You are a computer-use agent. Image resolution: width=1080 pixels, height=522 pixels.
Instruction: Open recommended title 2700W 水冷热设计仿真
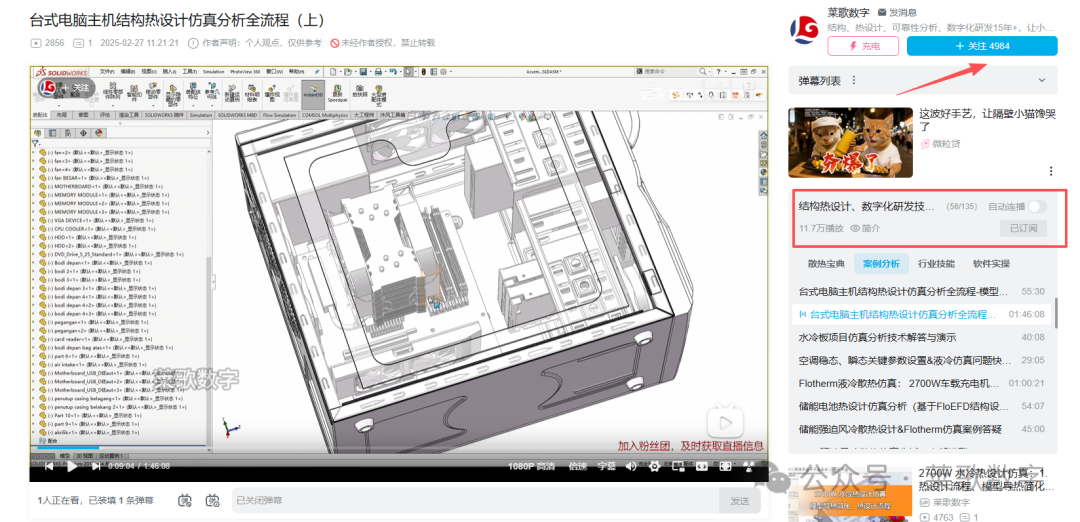tap(986, 479)
